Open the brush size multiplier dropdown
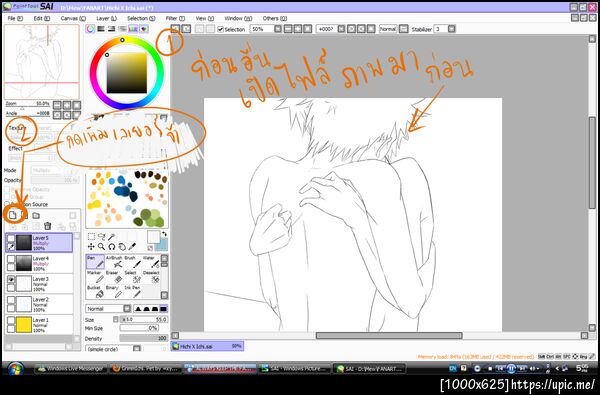 (x=116, y=319)
